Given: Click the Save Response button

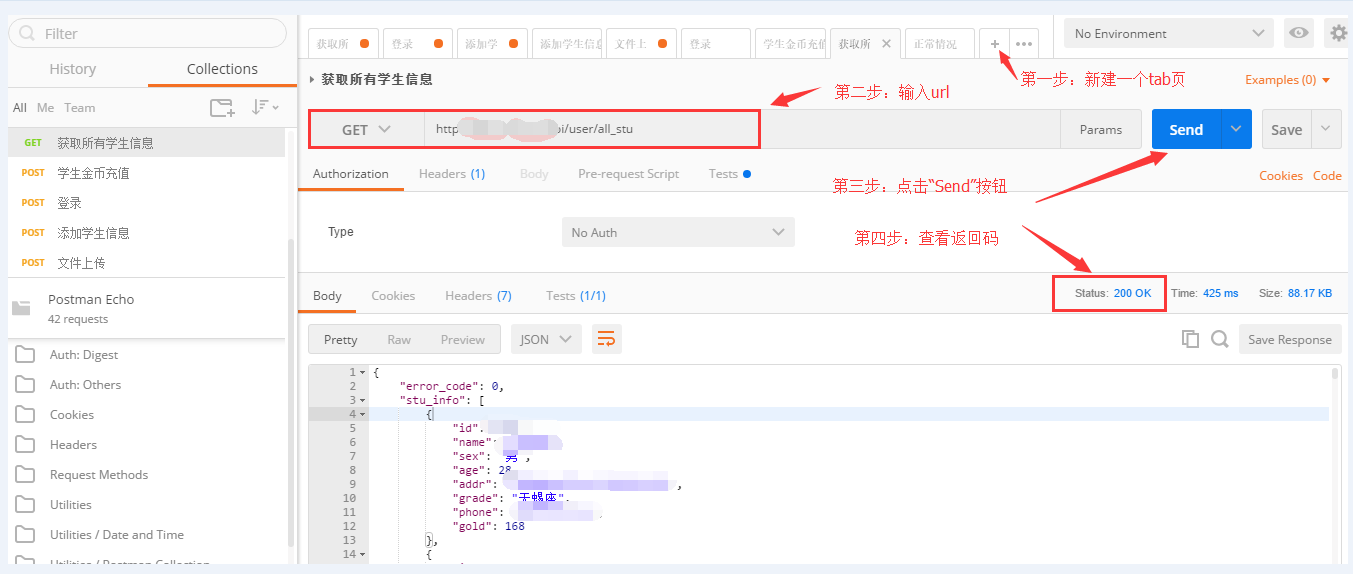Looking at the screenshot, I should 1289,339.
